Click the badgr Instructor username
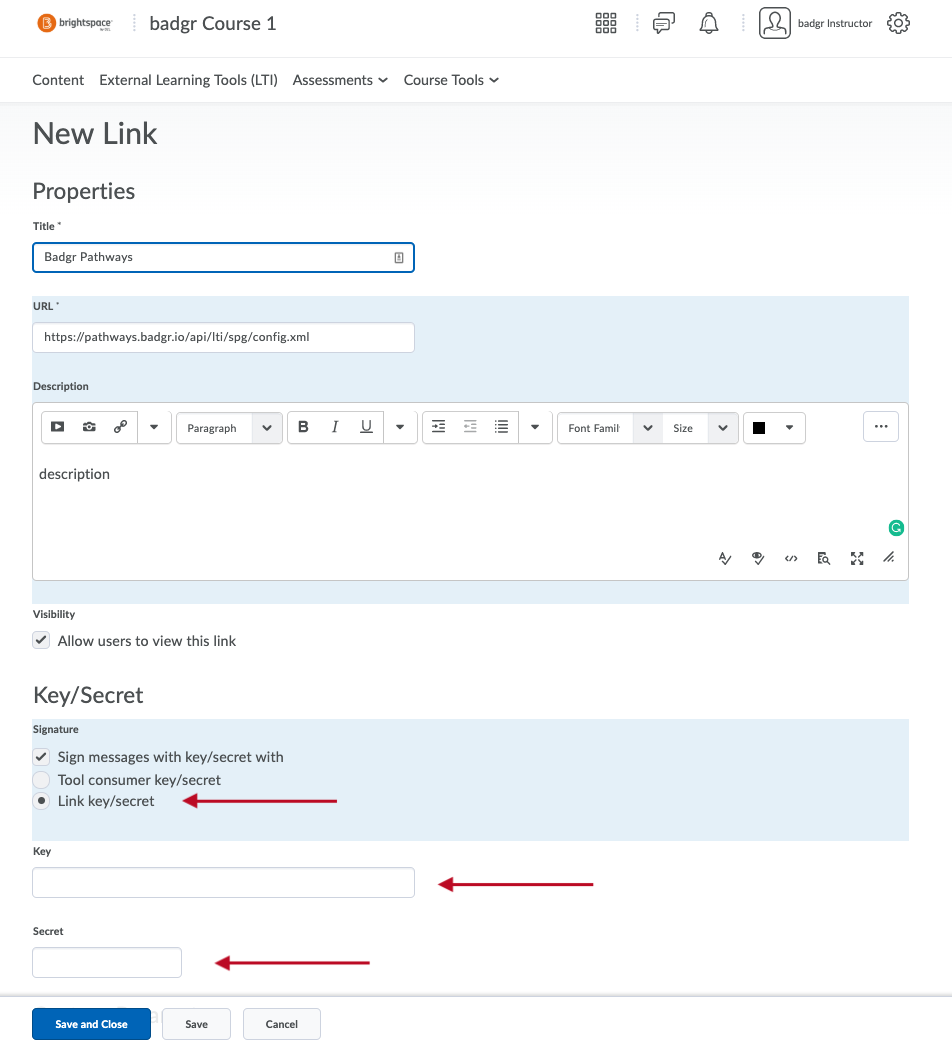Image resolution: width=952 pixels, height=1049 pixels. coord(835,23)
